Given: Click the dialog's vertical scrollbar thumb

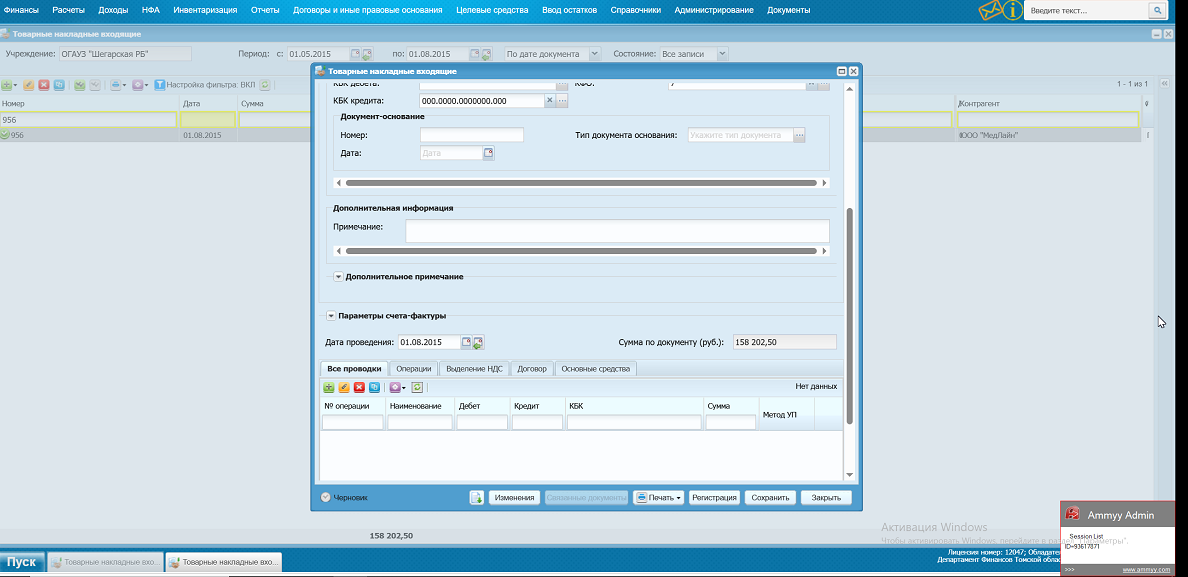Looking at the screenshot, I should click(849, 316).
